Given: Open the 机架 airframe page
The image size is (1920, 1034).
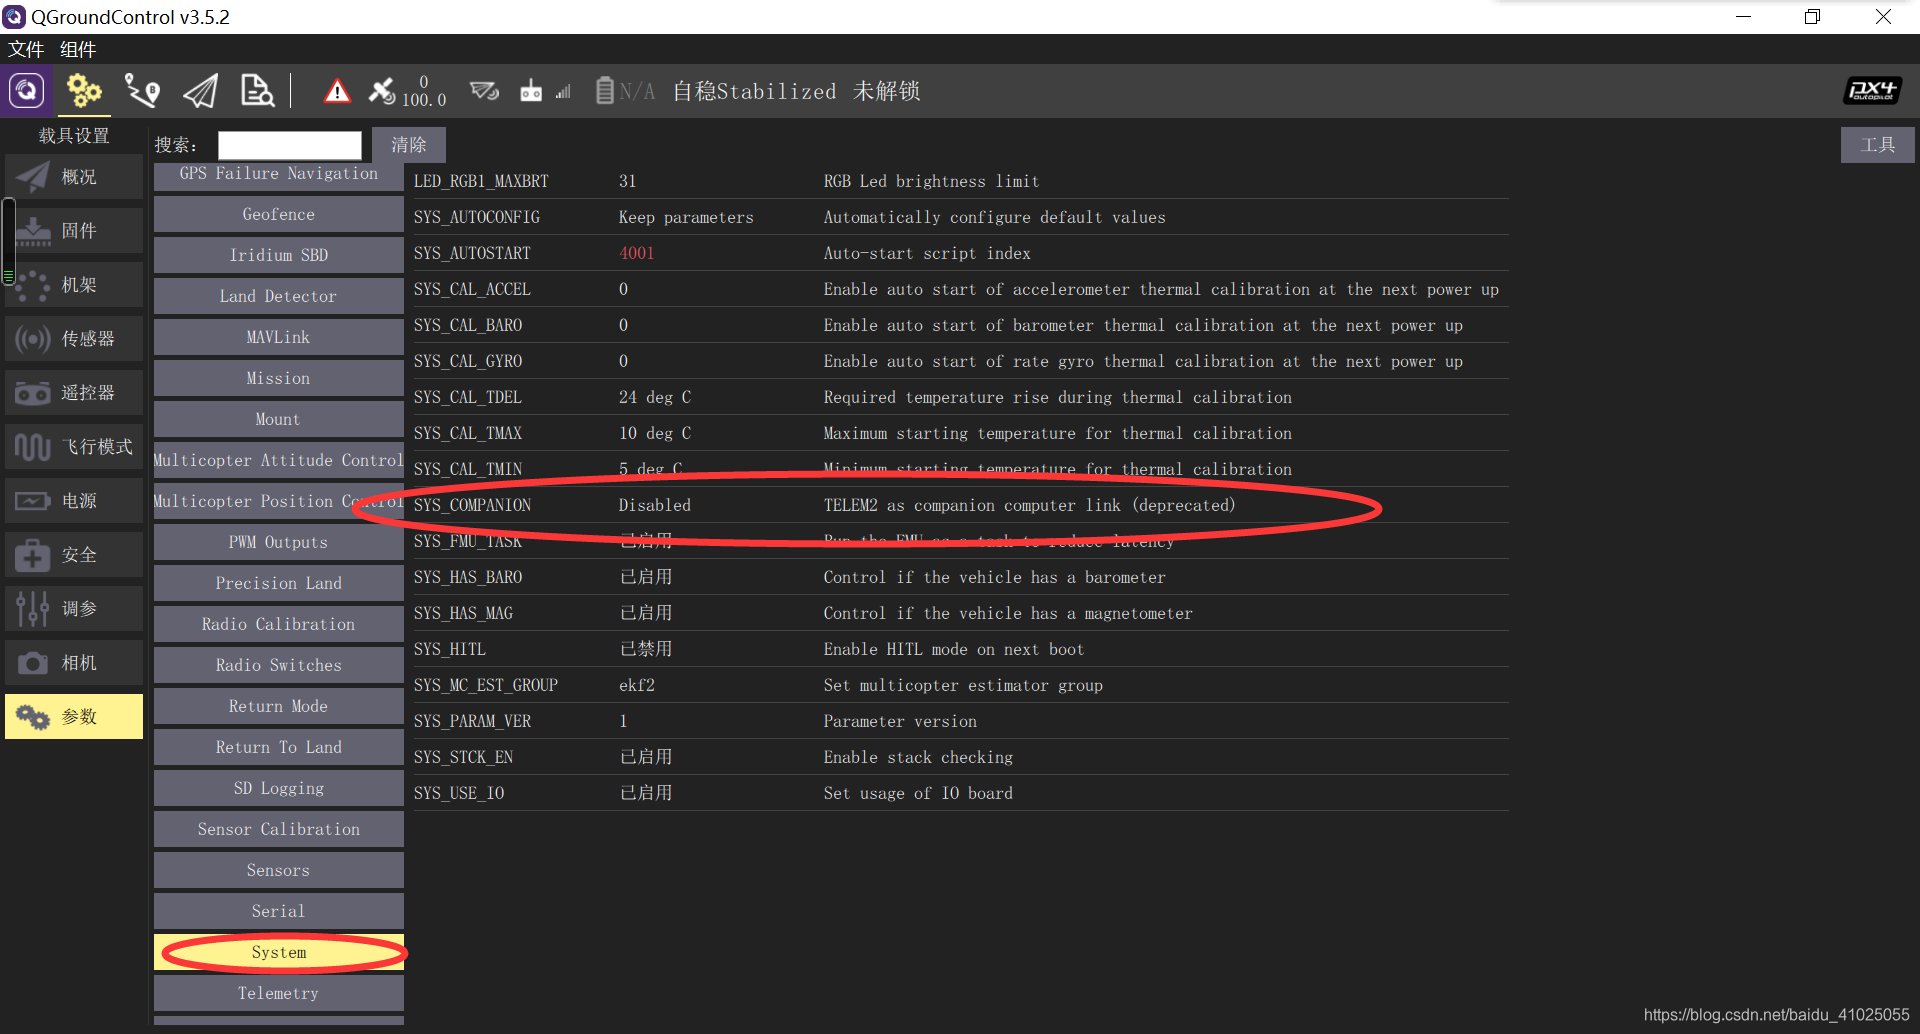Looking at the screenshot, I should tap(74, 285).
